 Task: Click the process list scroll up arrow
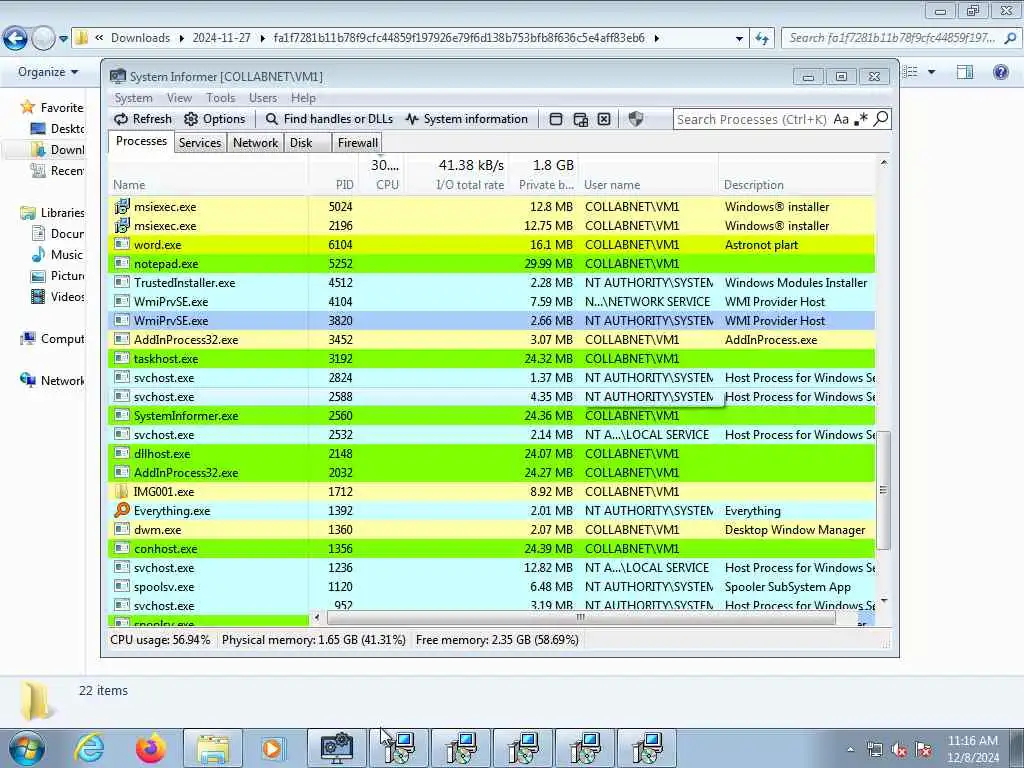[x=884, y=163]
